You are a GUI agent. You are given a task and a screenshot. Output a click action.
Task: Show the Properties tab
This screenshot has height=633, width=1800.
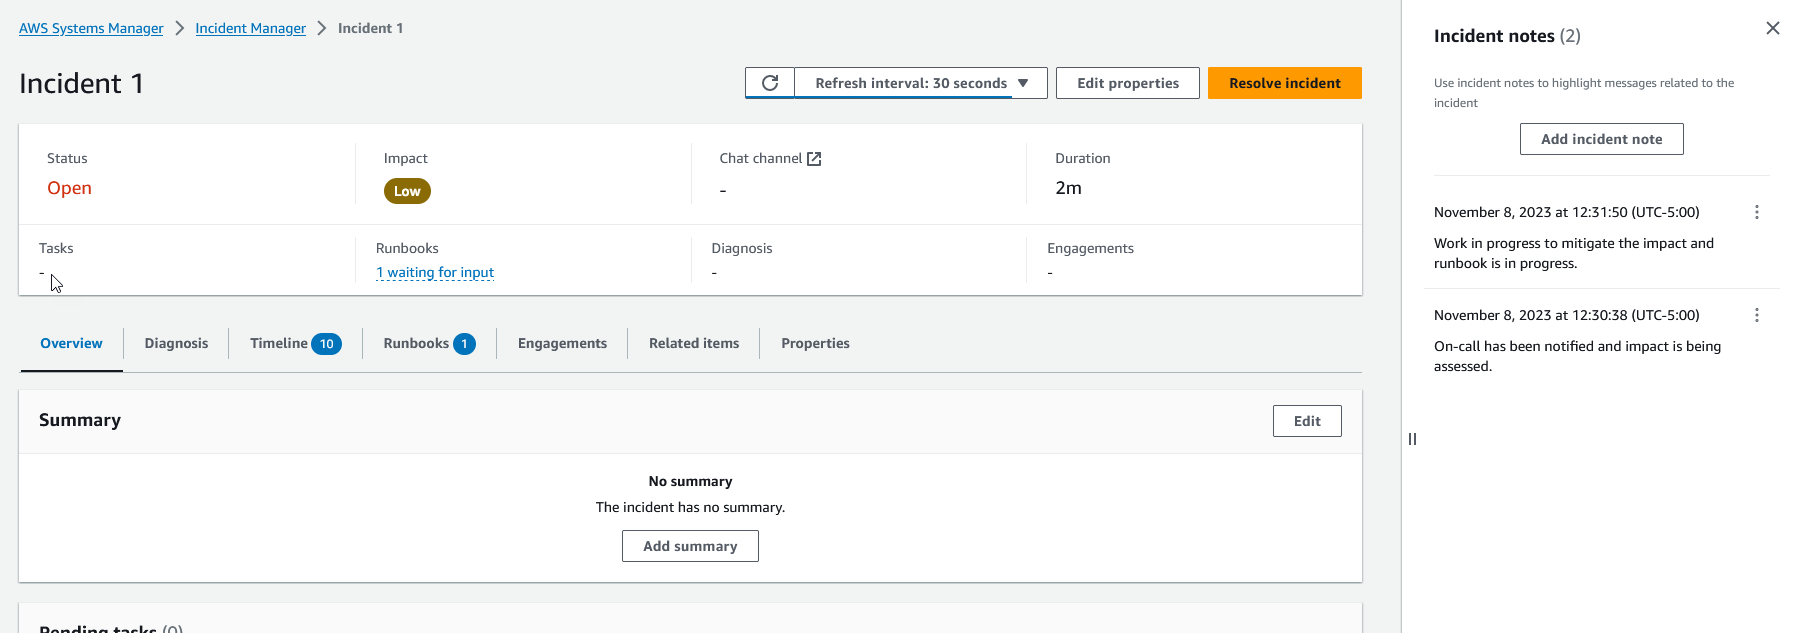point(815,343)
